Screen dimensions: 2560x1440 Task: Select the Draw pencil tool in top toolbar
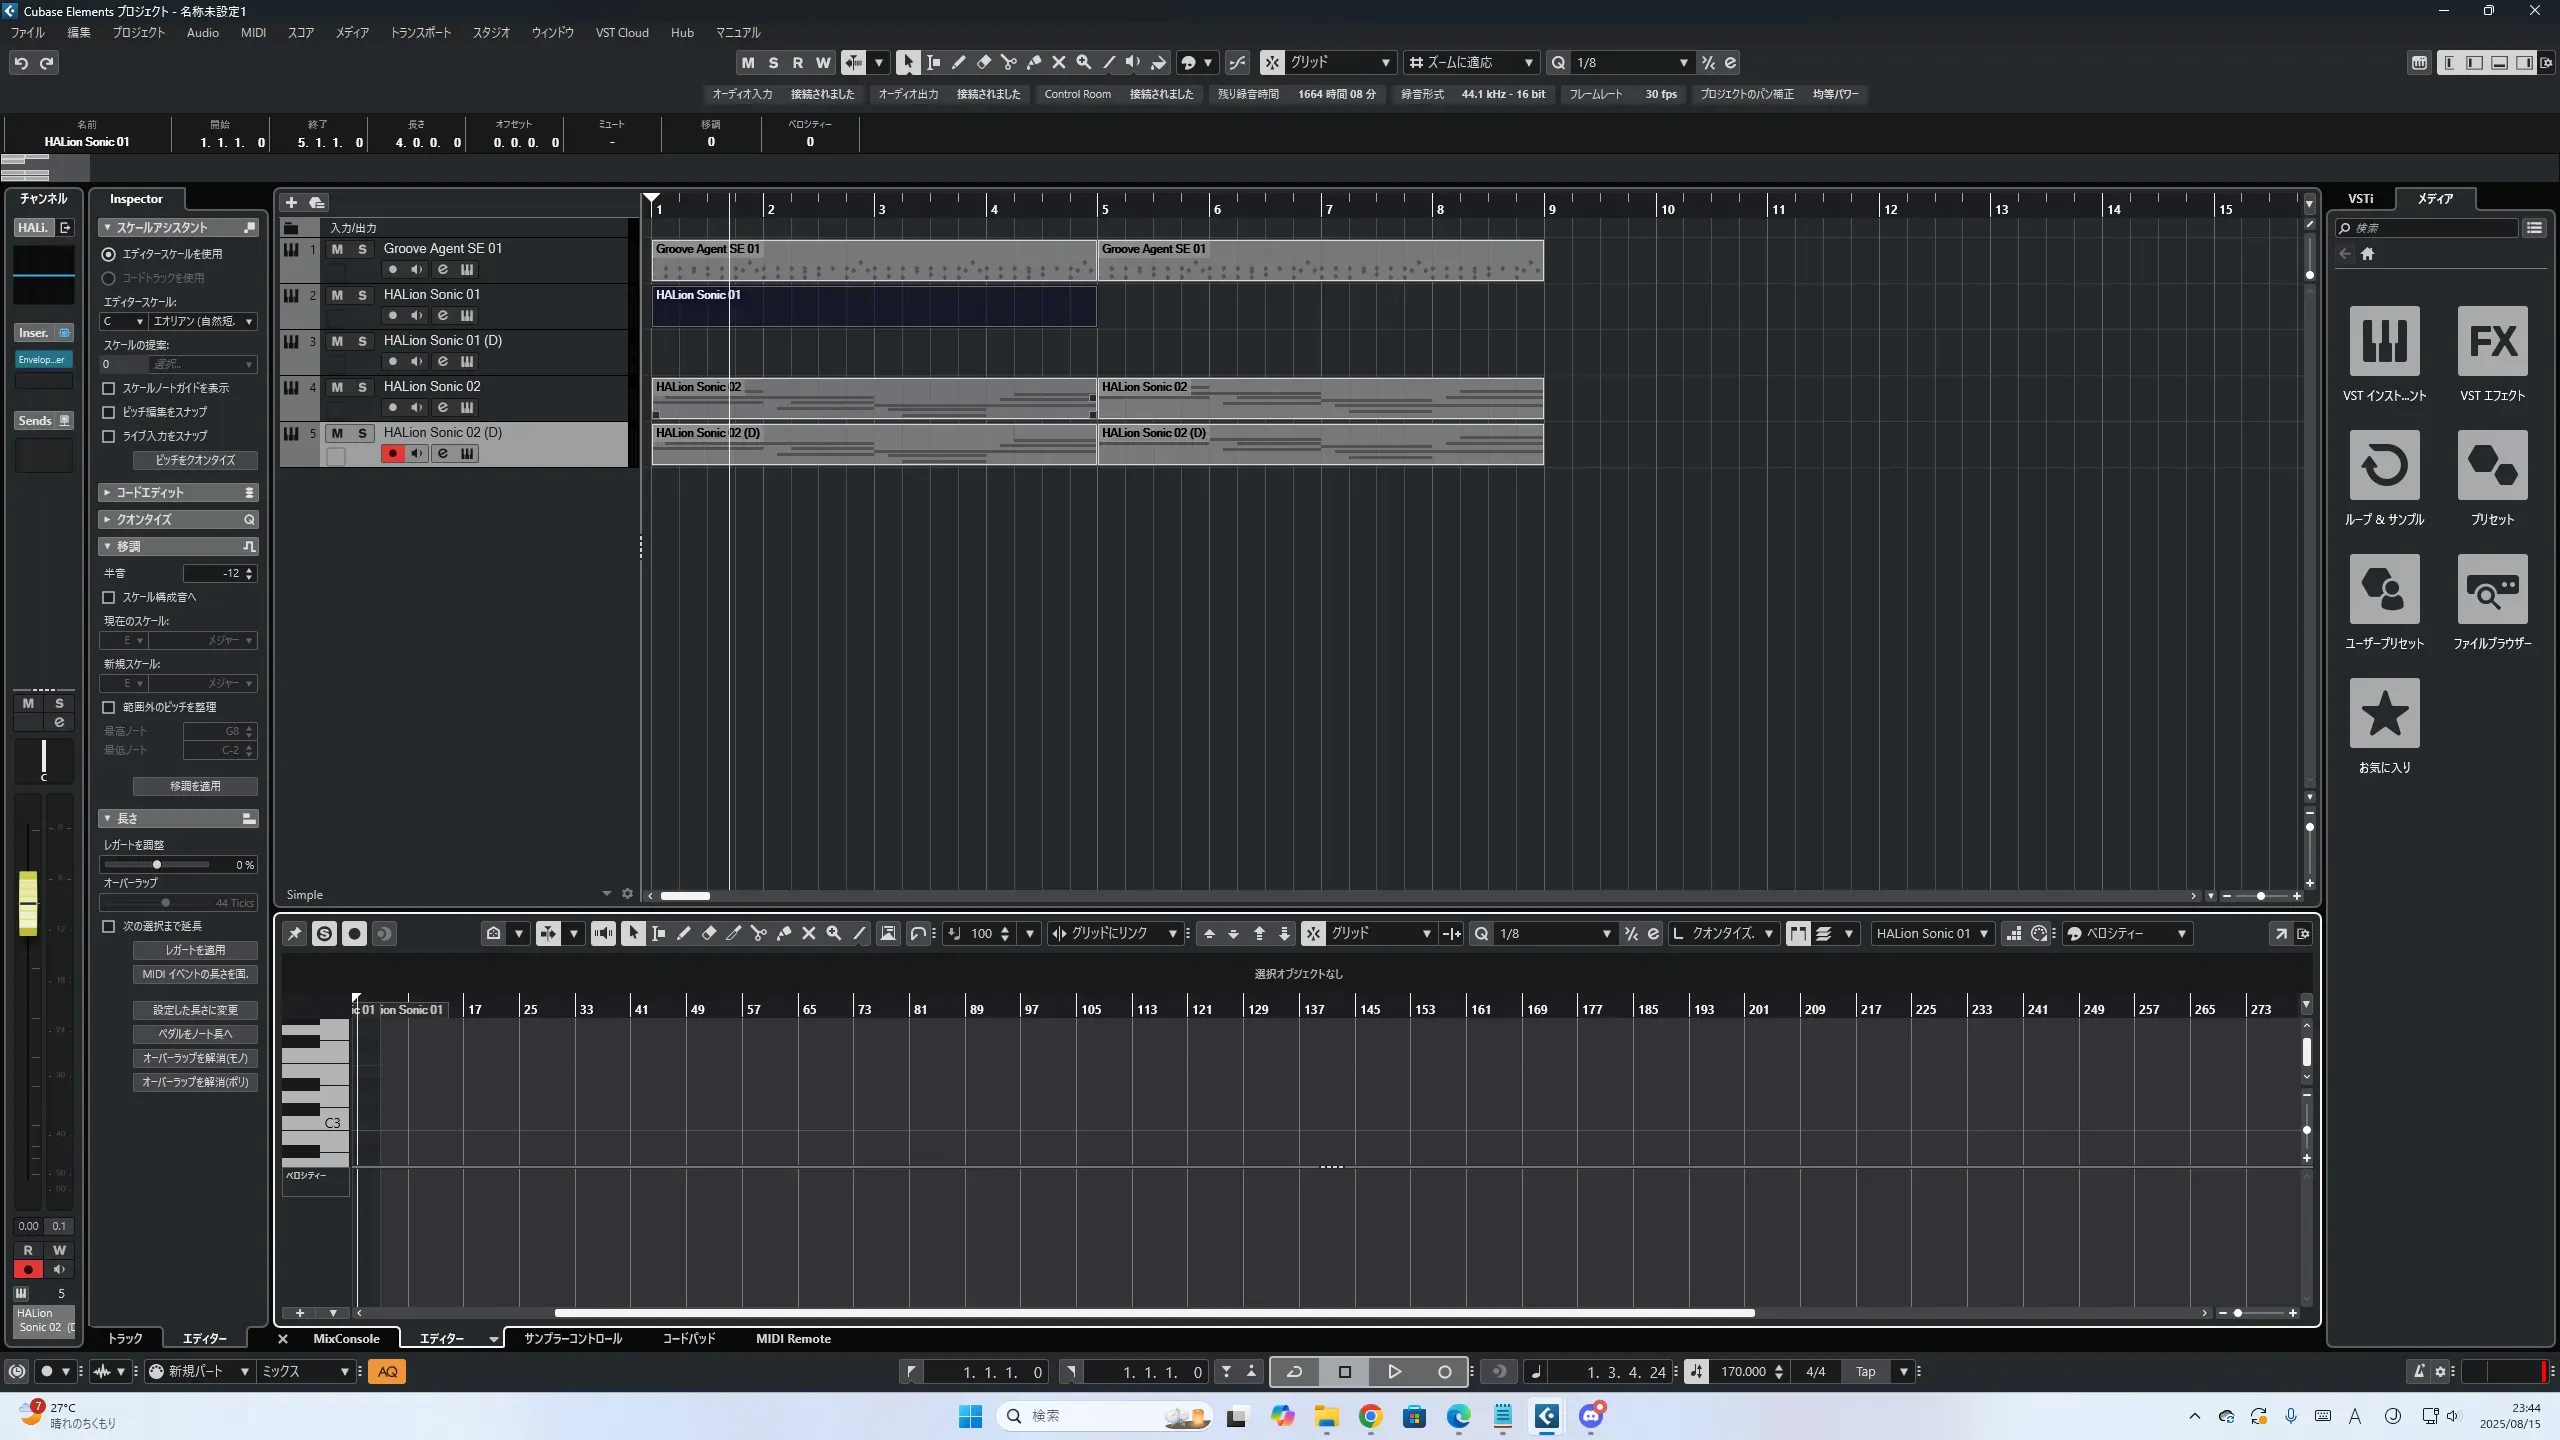click(958, 63)
